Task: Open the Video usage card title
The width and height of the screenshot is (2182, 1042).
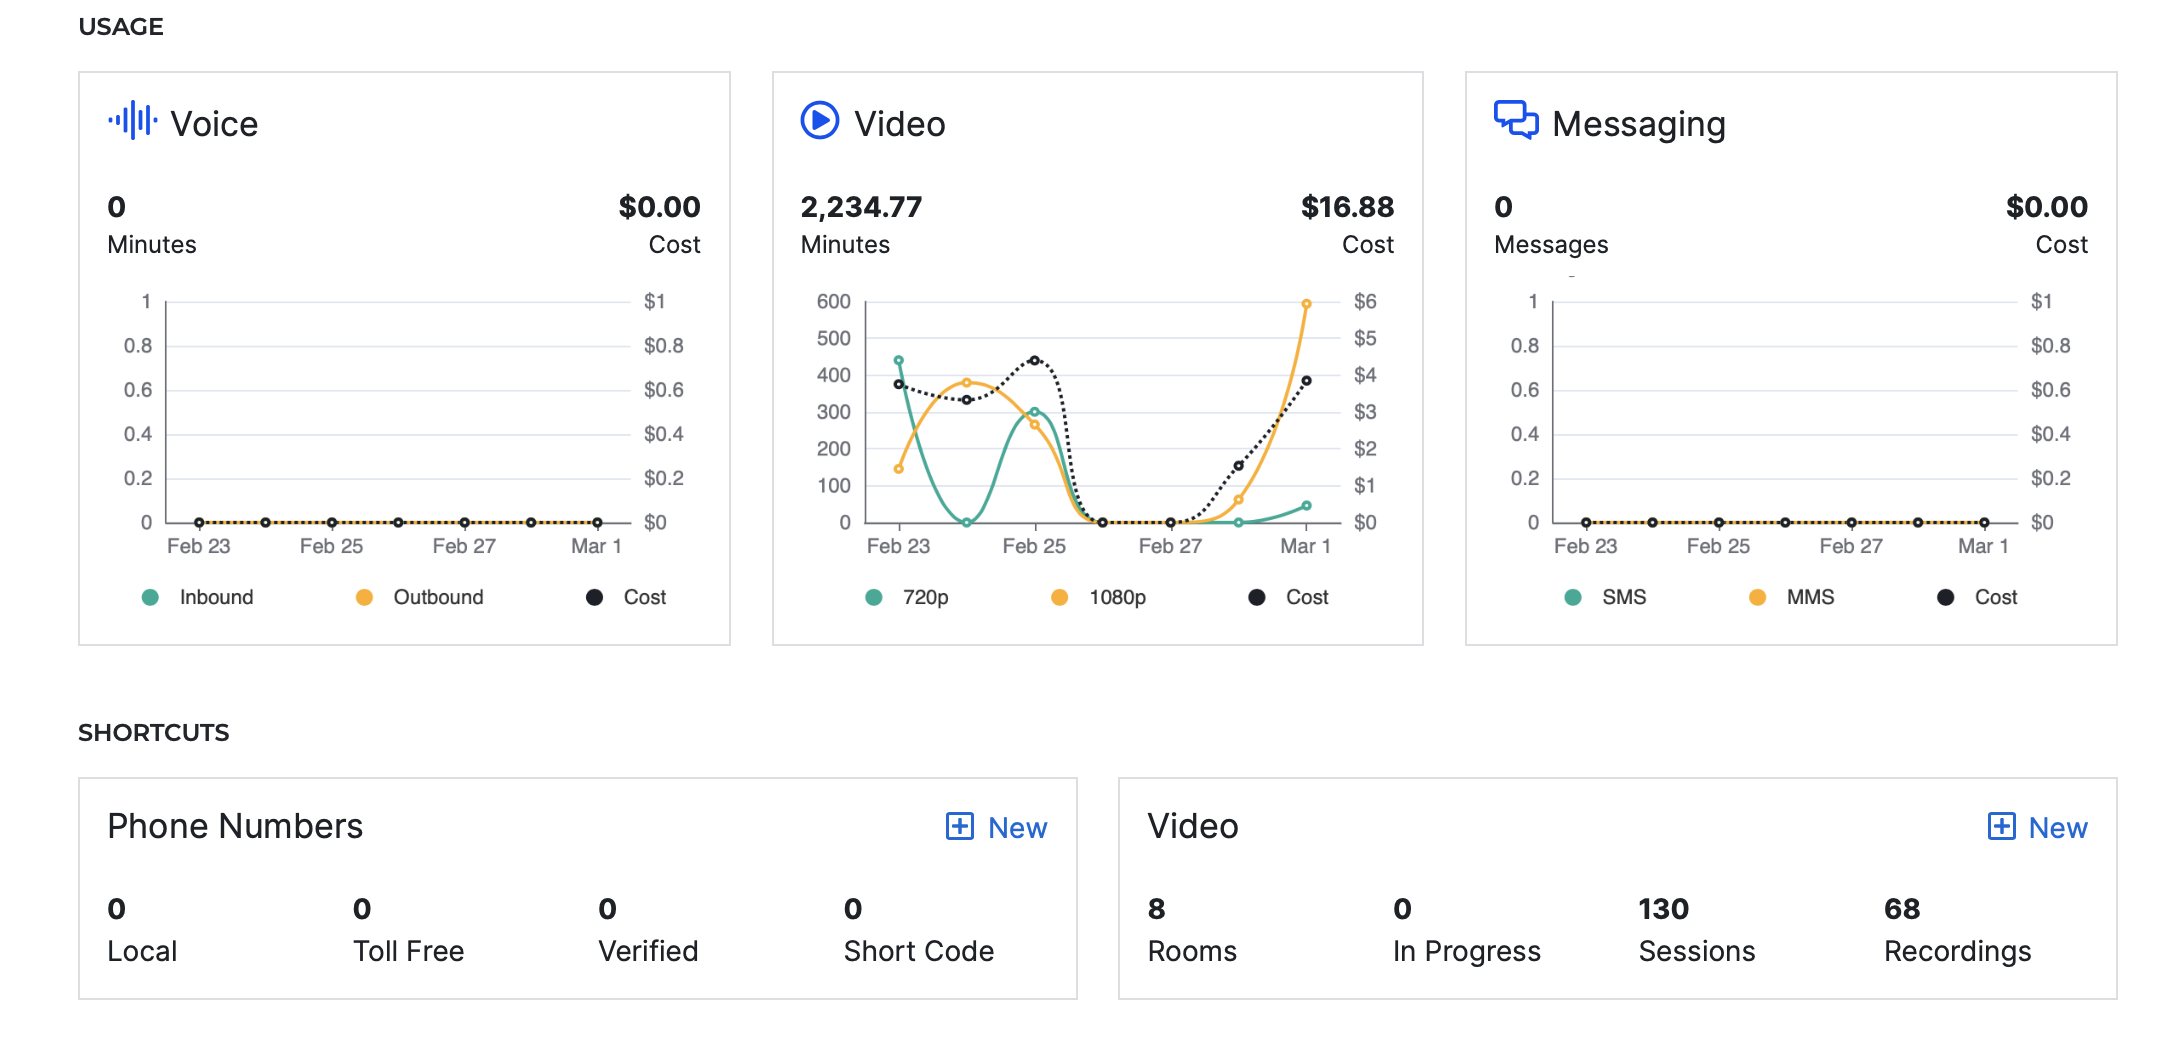Action: coord(900,124)
